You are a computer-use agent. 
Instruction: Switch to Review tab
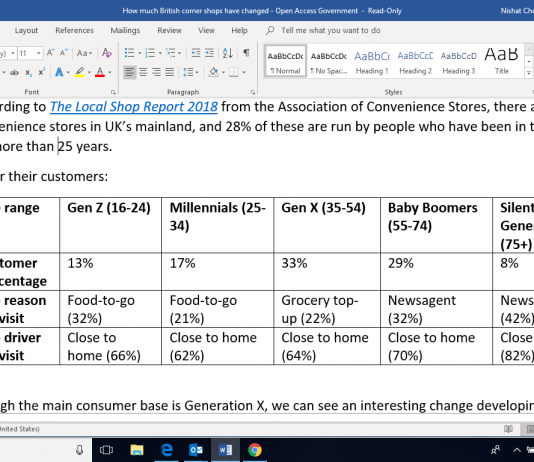coord(169,31)
